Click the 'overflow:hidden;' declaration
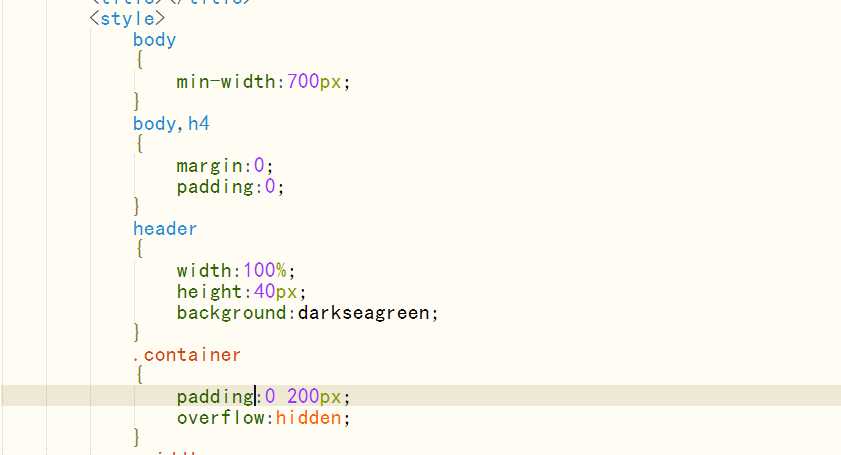Screen dimensions: 841x455 point(263,418)
